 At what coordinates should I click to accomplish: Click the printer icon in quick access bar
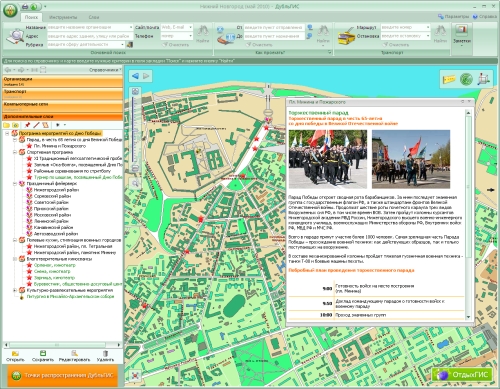click(25, 6)
